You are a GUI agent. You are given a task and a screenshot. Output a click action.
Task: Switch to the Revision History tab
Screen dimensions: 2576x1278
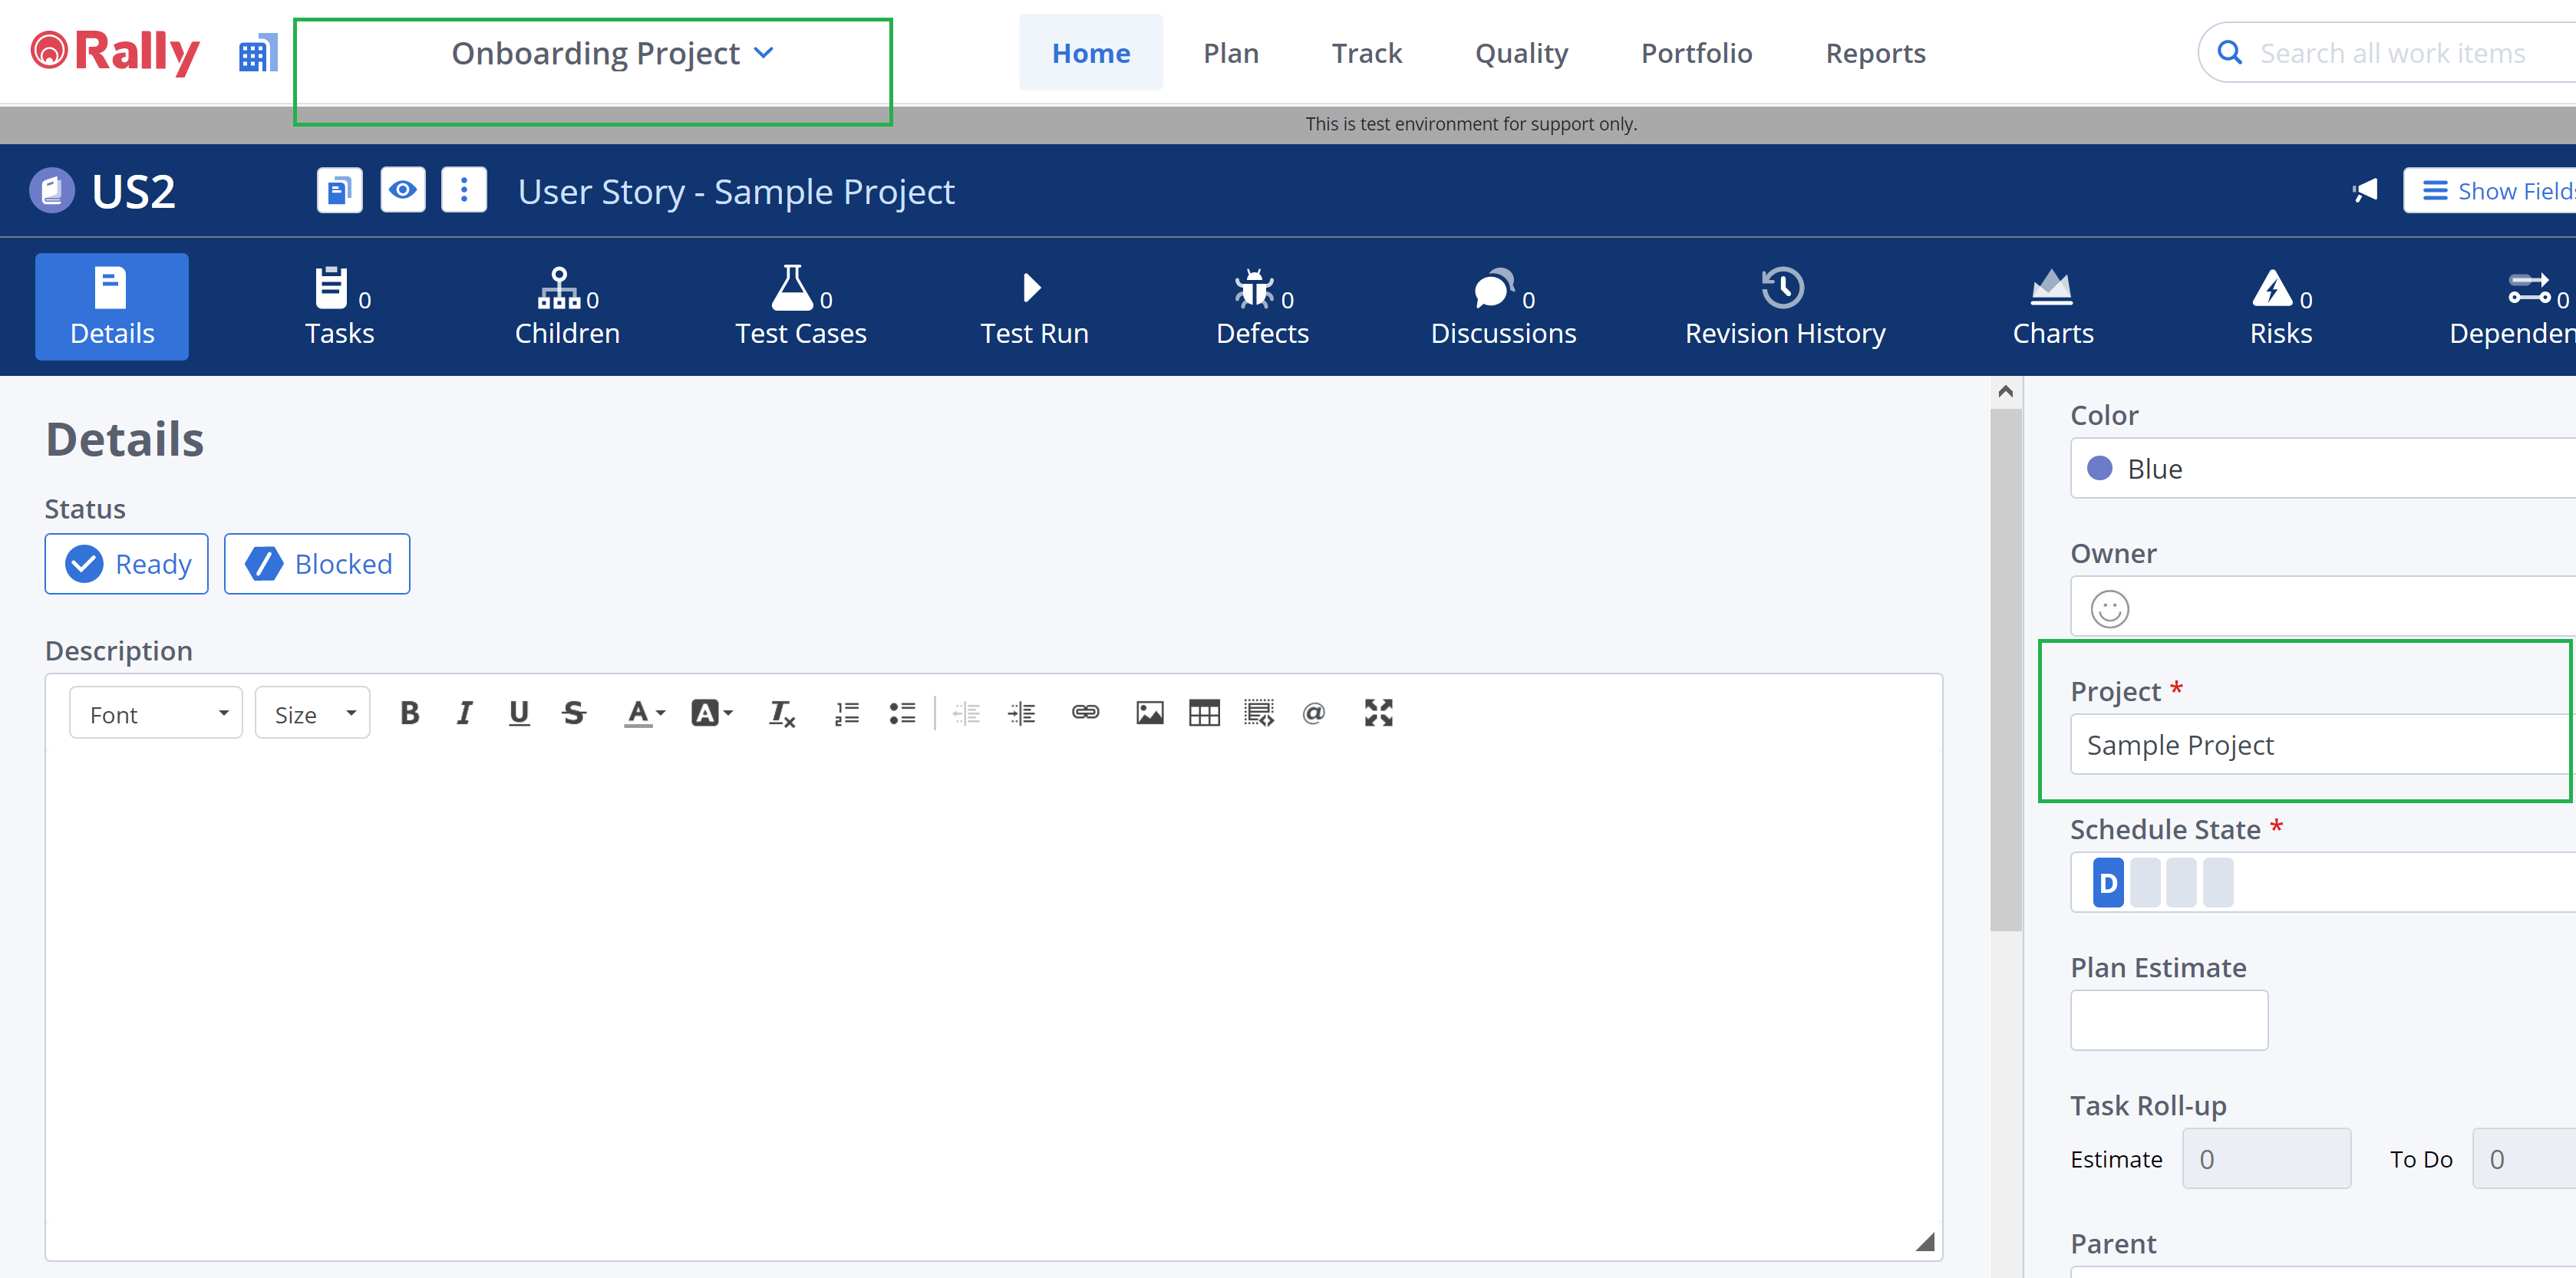pos(1784,306)
